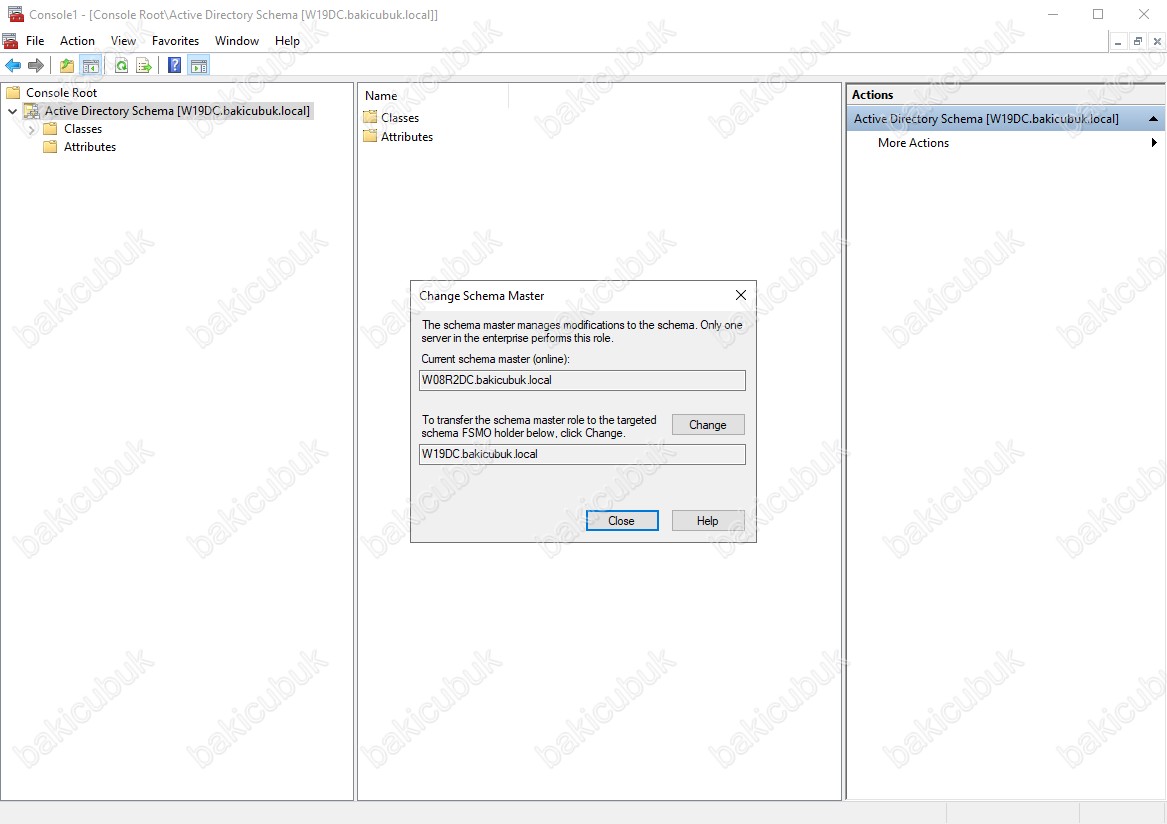Select Attributes label in the tree
The image size is (1167, 824).
(90, 147)
